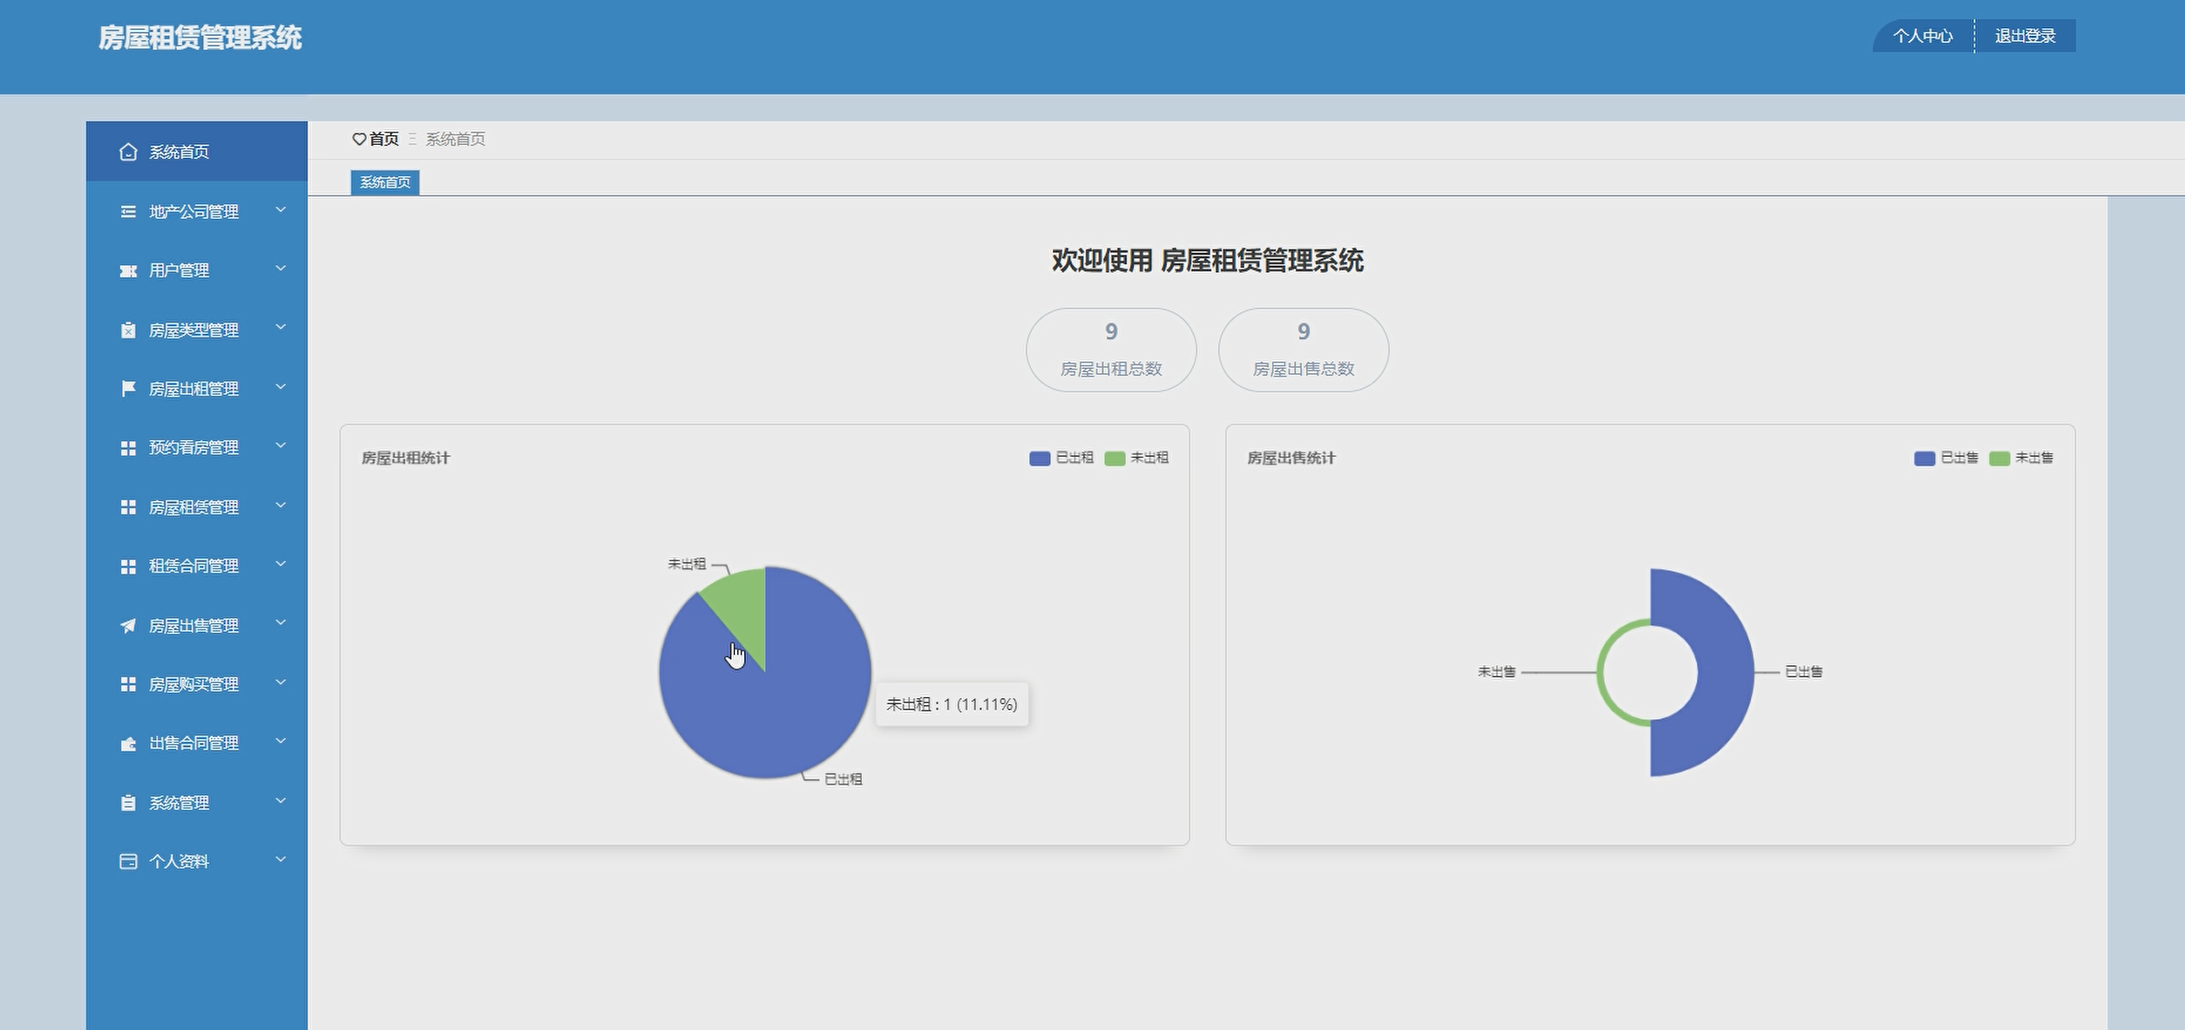Screen dimensions: 2185x1030
Task: Expand the 出售合同管理 chevron
Action: click(281, 741)
